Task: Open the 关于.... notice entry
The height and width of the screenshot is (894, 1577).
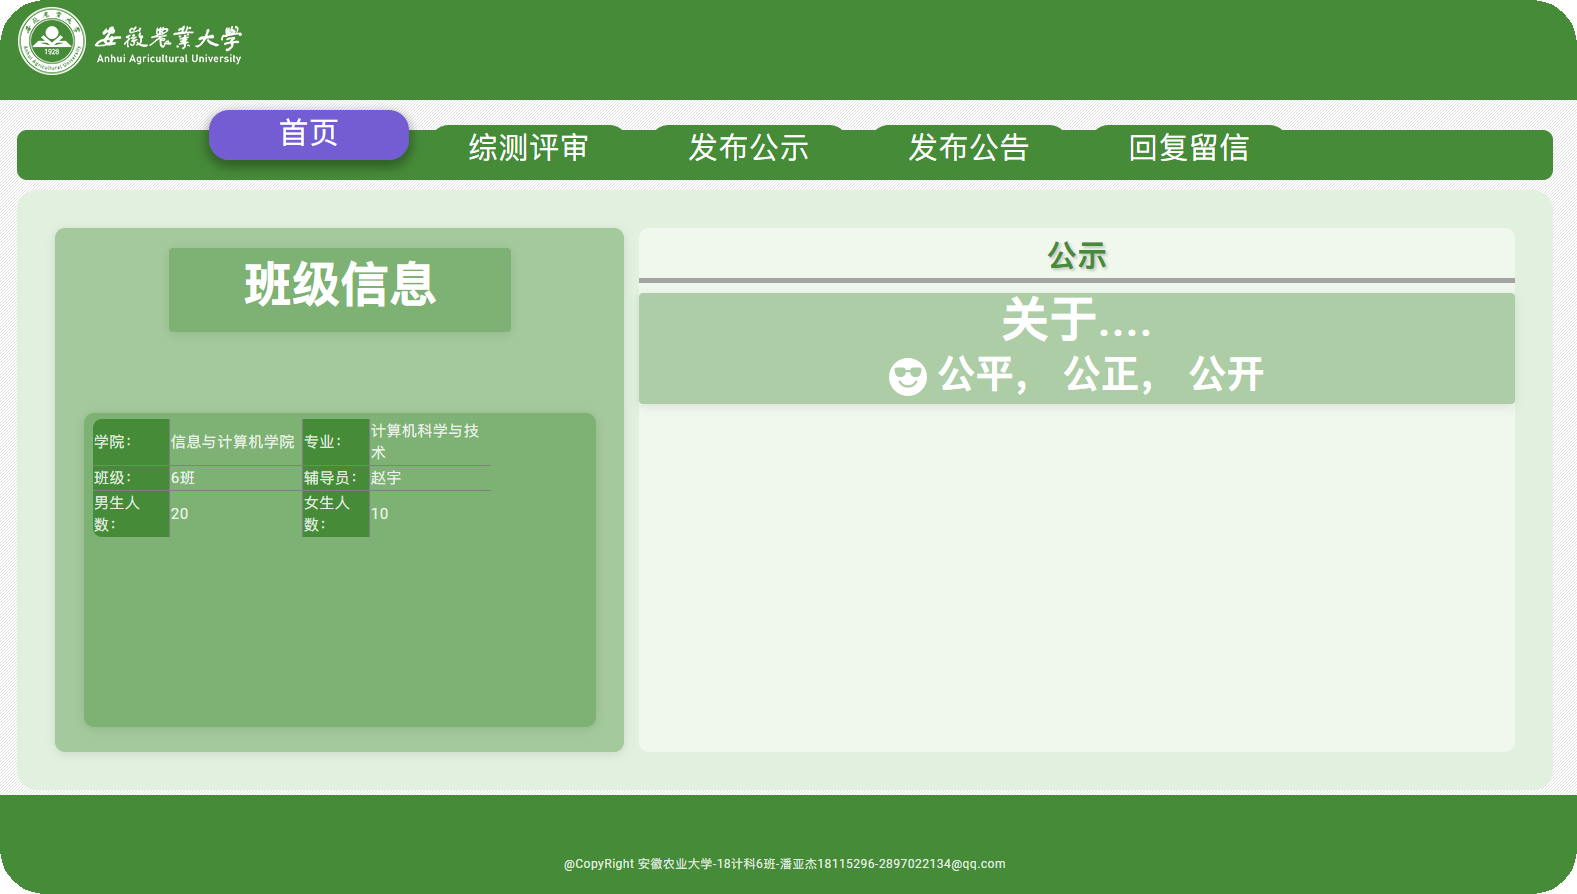Action: pyautogui.click(x=1077, y=319)
